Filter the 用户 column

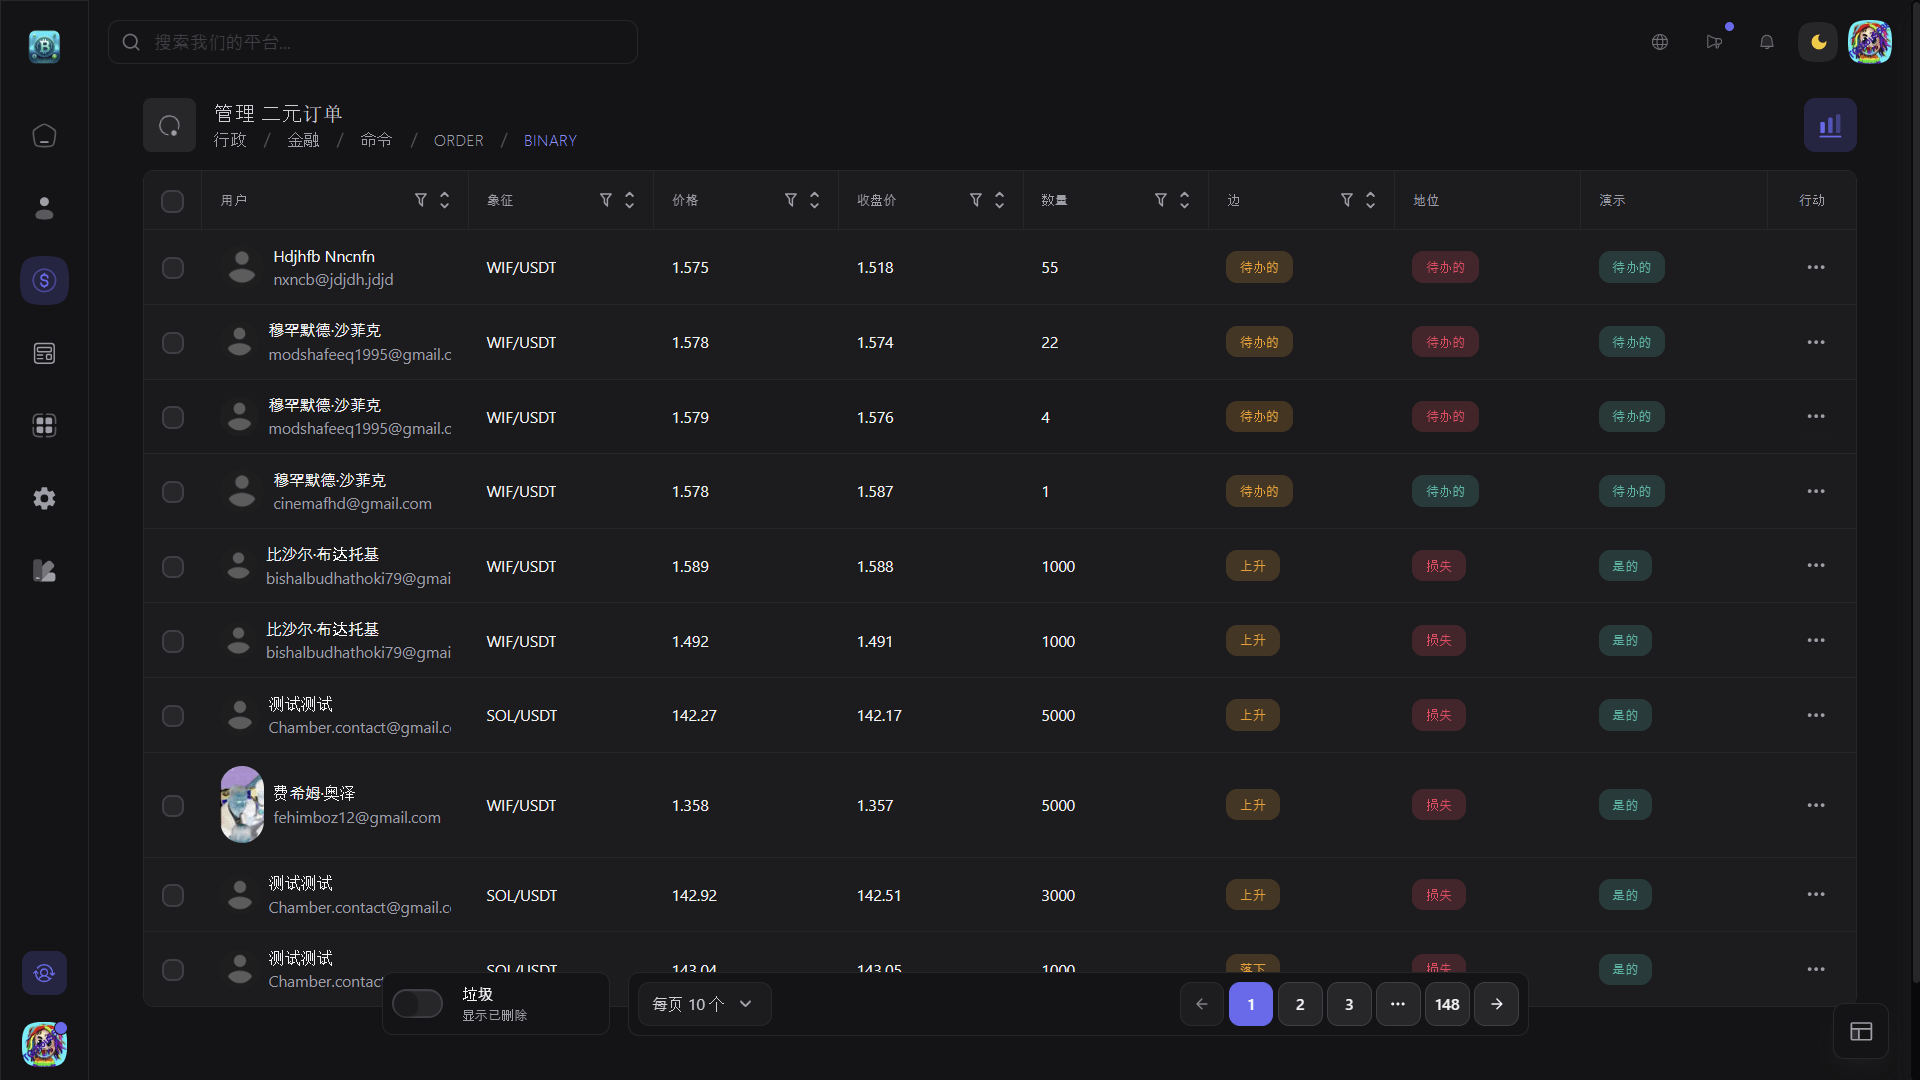(x=421, y=200)
